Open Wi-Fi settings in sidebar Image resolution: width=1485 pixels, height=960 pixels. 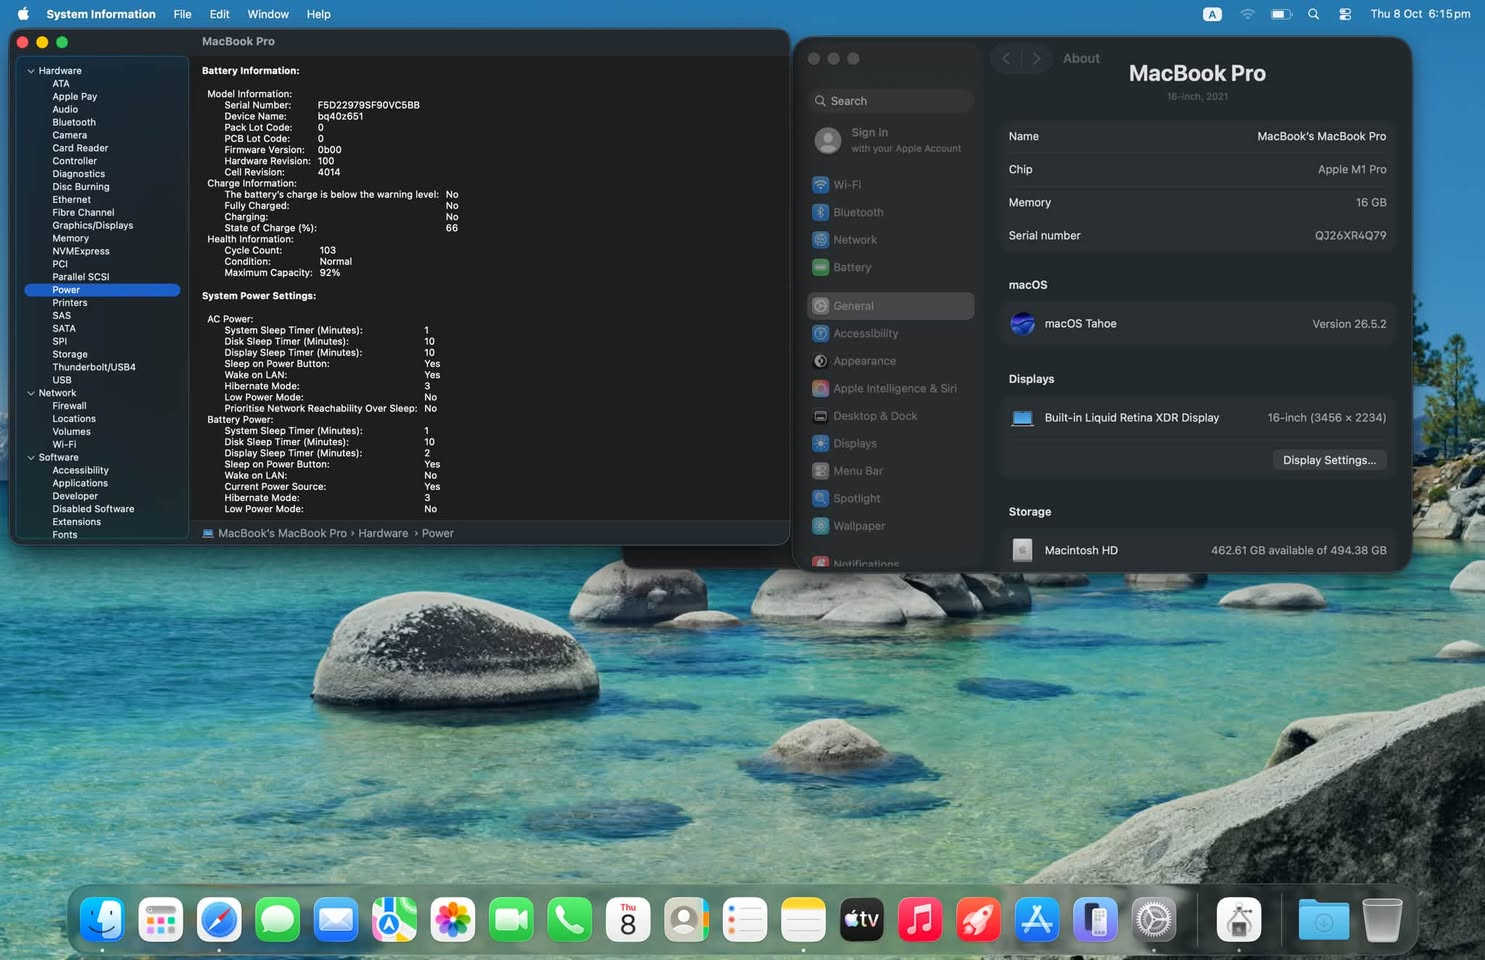[890, 185]
